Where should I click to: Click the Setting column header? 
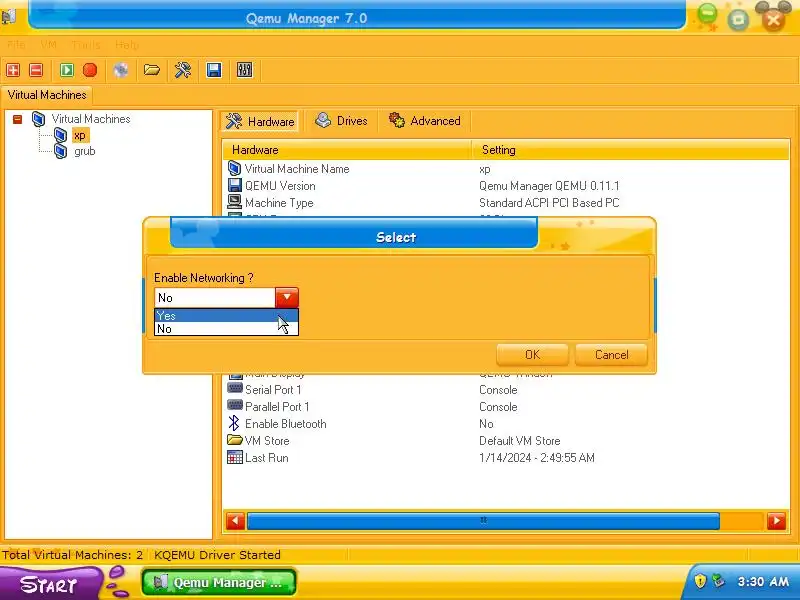pos(631,150)
